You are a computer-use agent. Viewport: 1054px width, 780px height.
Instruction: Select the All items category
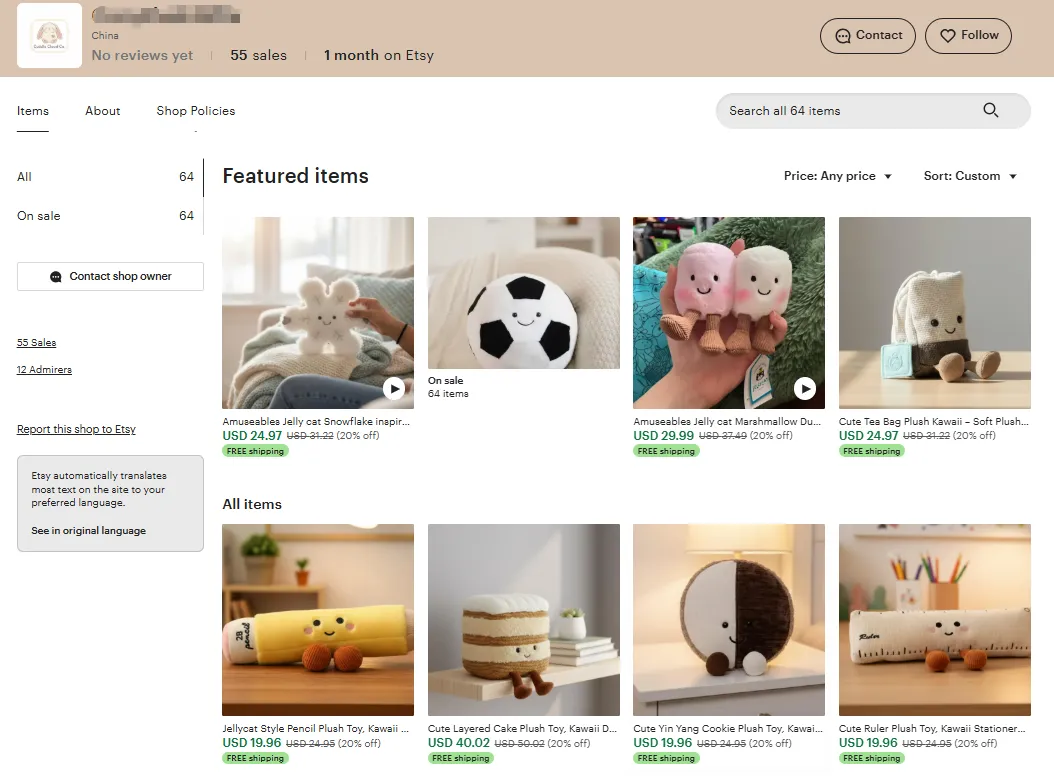pyautogui.click(x=25, y=177)
